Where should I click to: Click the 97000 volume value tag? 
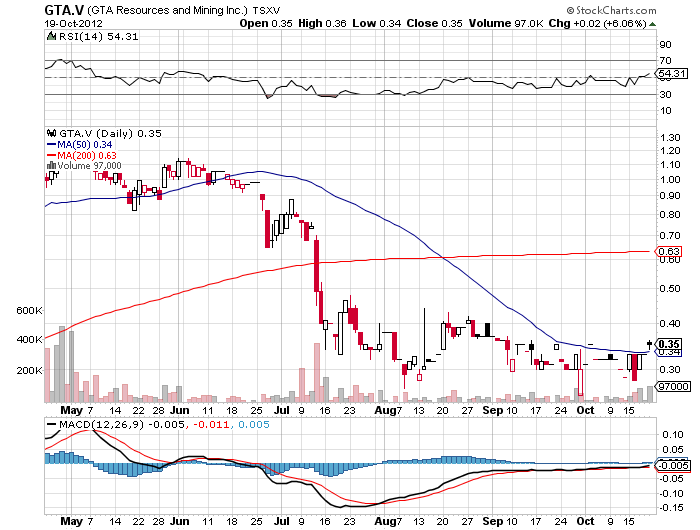(673, 386)
